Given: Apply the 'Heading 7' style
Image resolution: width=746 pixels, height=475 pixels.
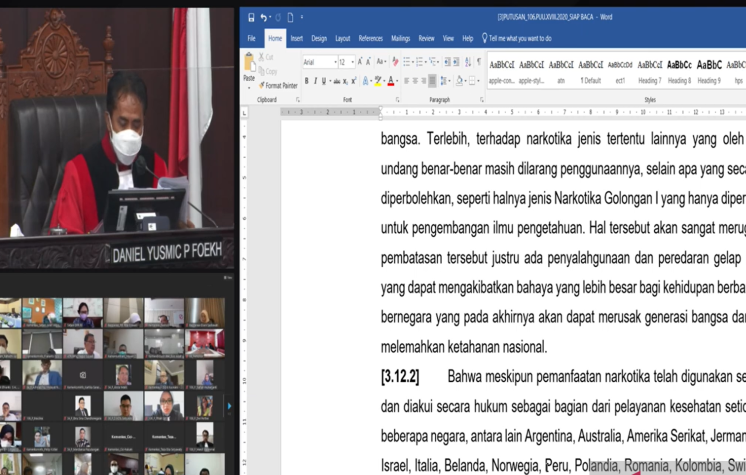Looking at the screenshot, I should click(x=650, y=71).
